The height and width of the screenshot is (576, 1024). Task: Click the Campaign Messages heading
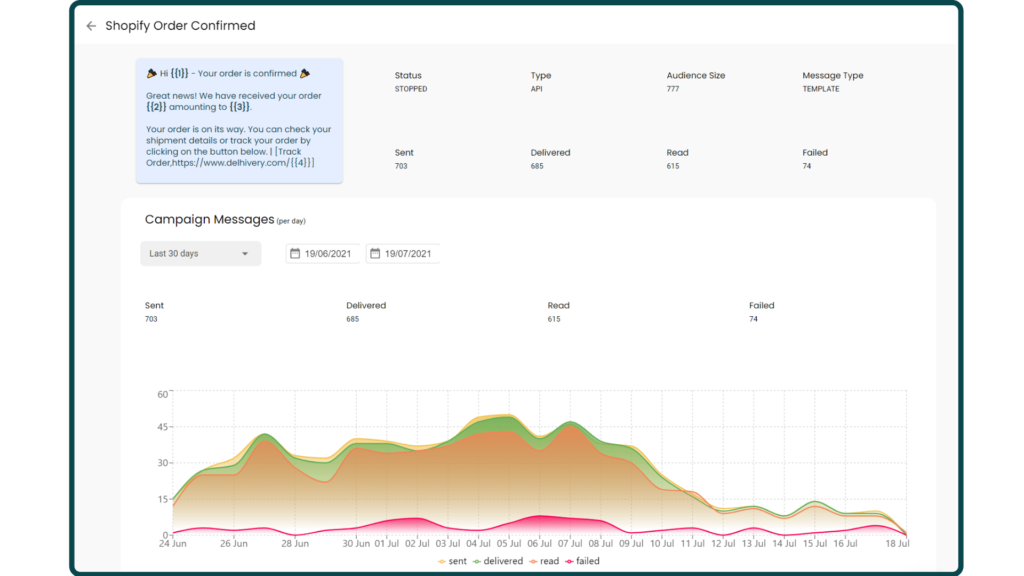pyautogui.click(x=209, y=219)
